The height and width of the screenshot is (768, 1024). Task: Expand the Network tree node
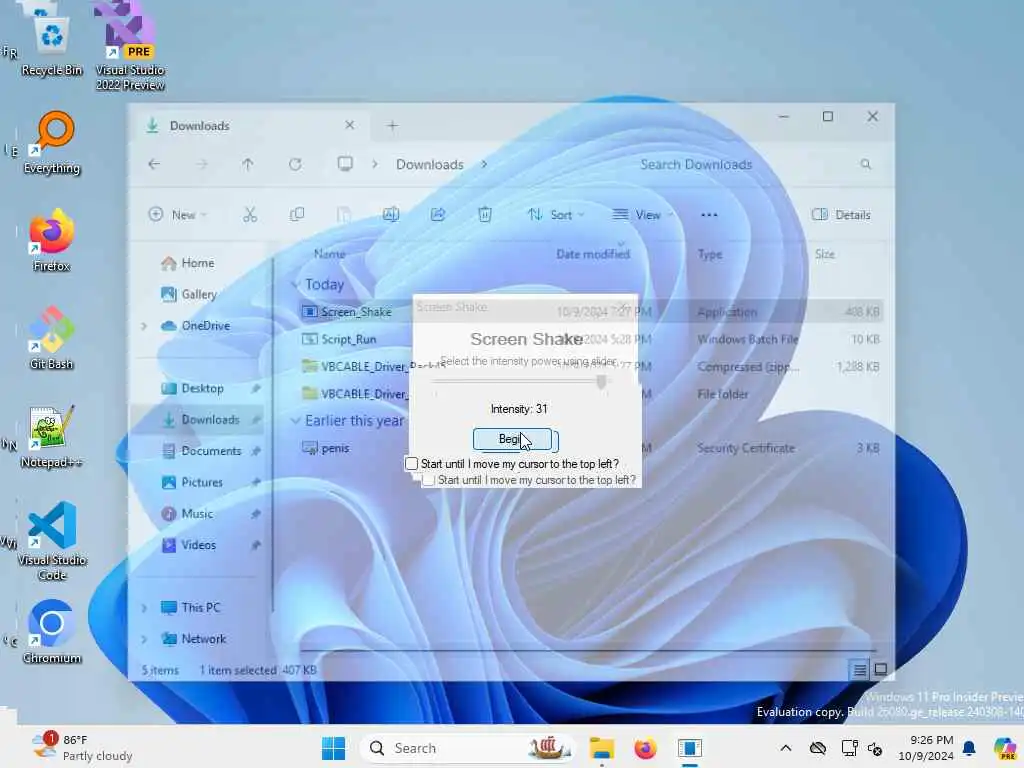pos(144,639)
